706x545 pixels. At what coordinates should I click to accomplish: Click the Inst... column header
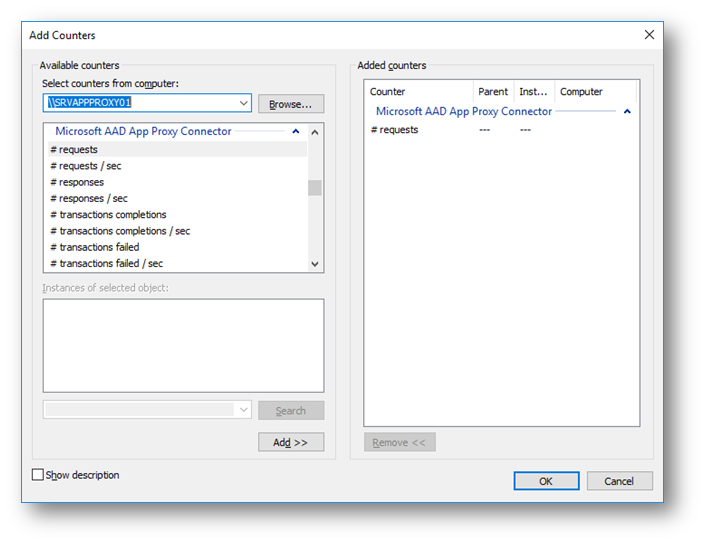point(534,91)
